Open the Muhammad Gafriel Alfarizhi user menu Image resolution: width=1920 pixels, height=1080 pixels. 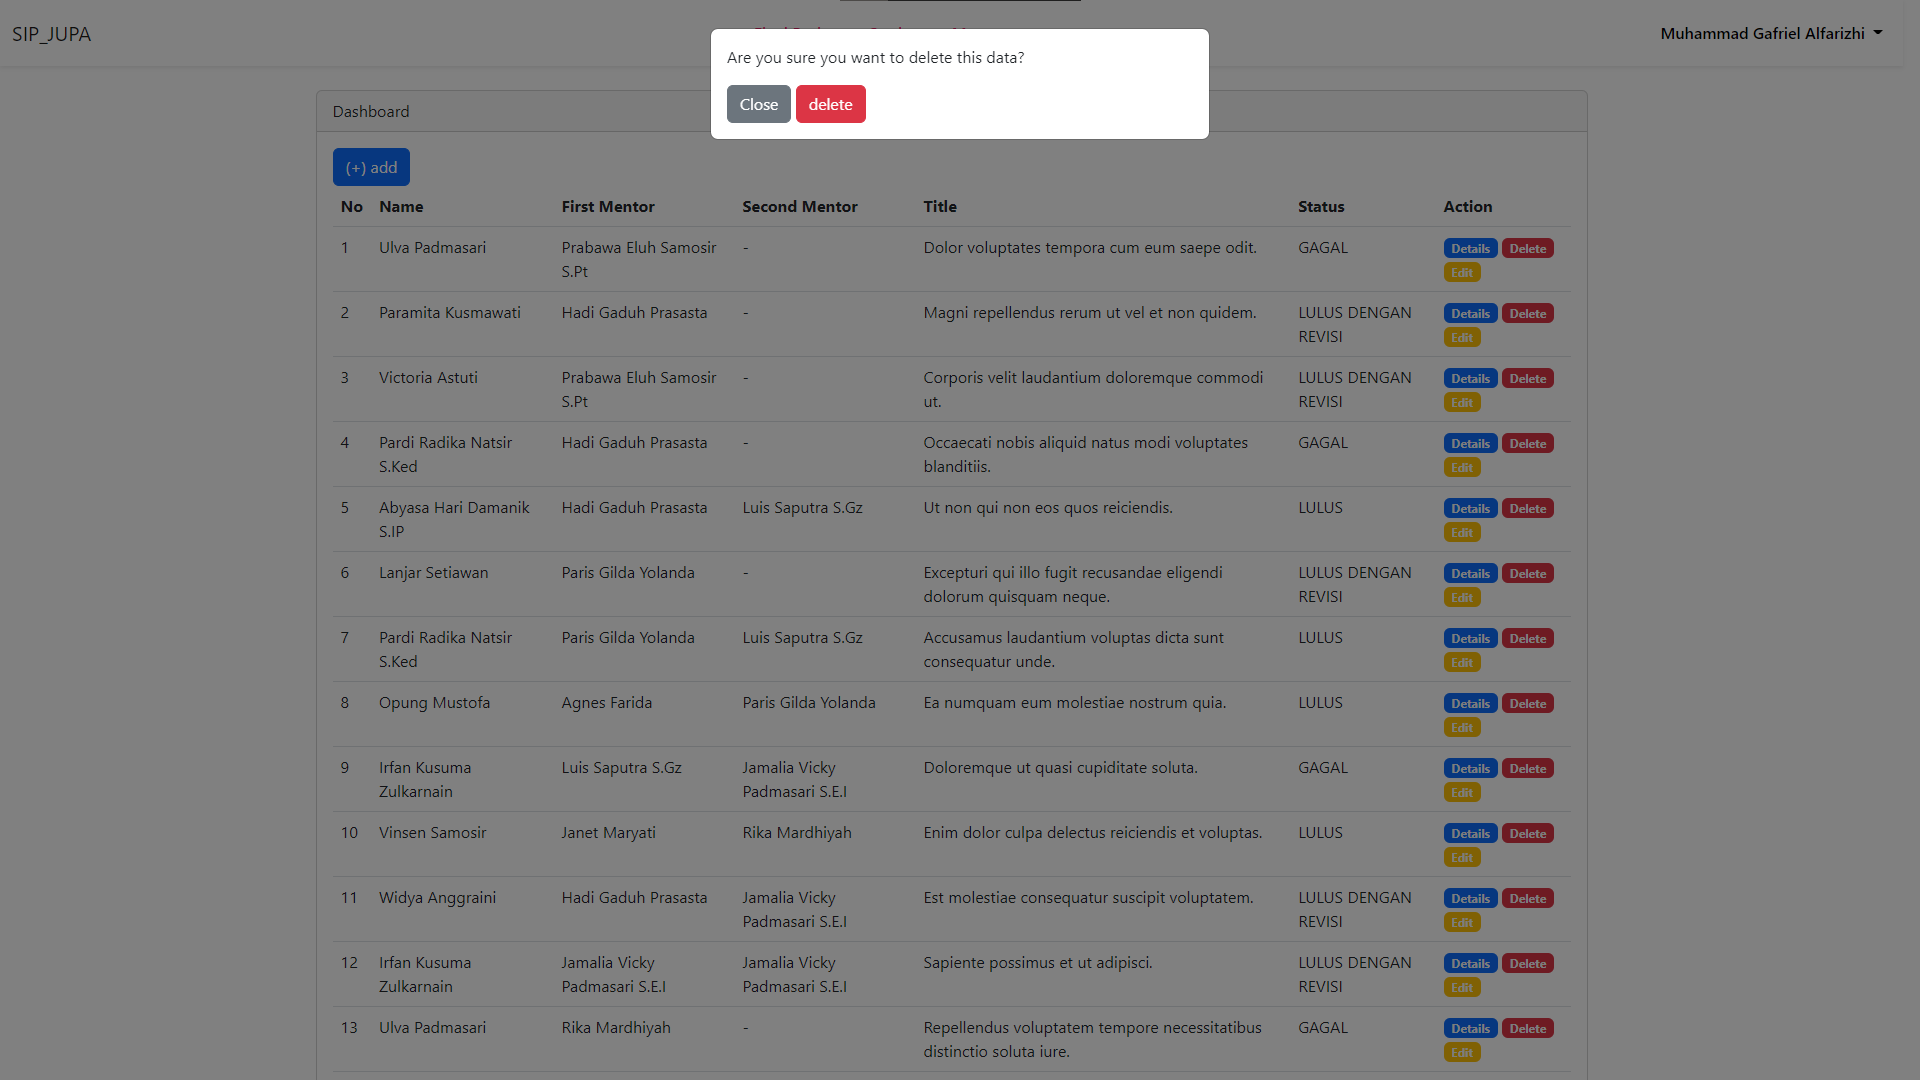pos(1771,33)
